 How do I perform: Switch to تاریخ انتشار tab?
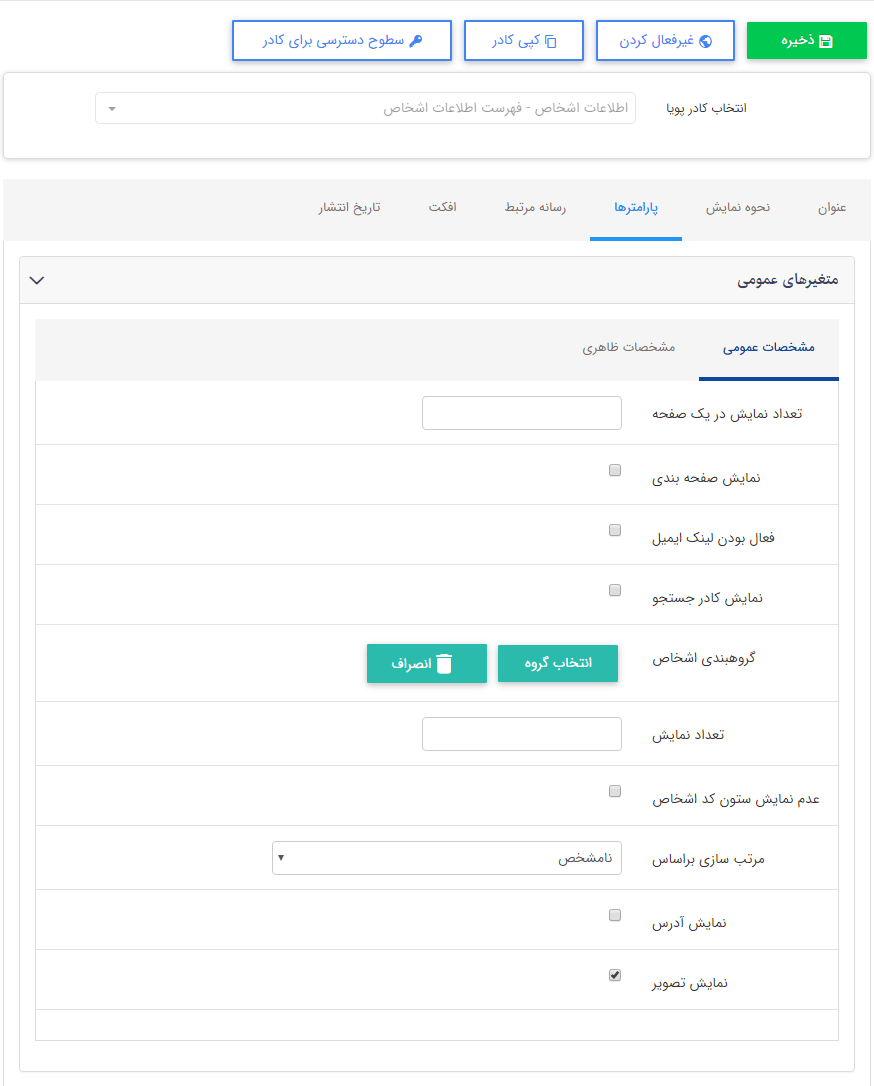(348, 207)
